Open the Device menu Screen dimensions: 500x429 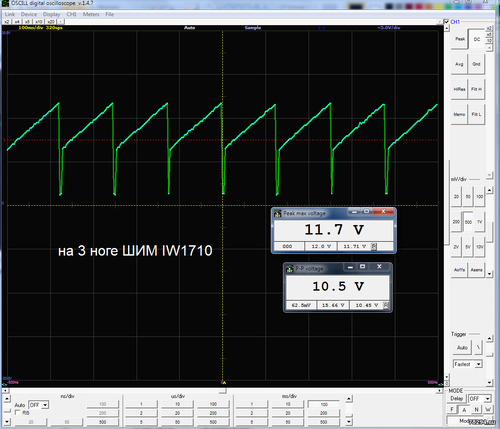[x=29, y=14]
